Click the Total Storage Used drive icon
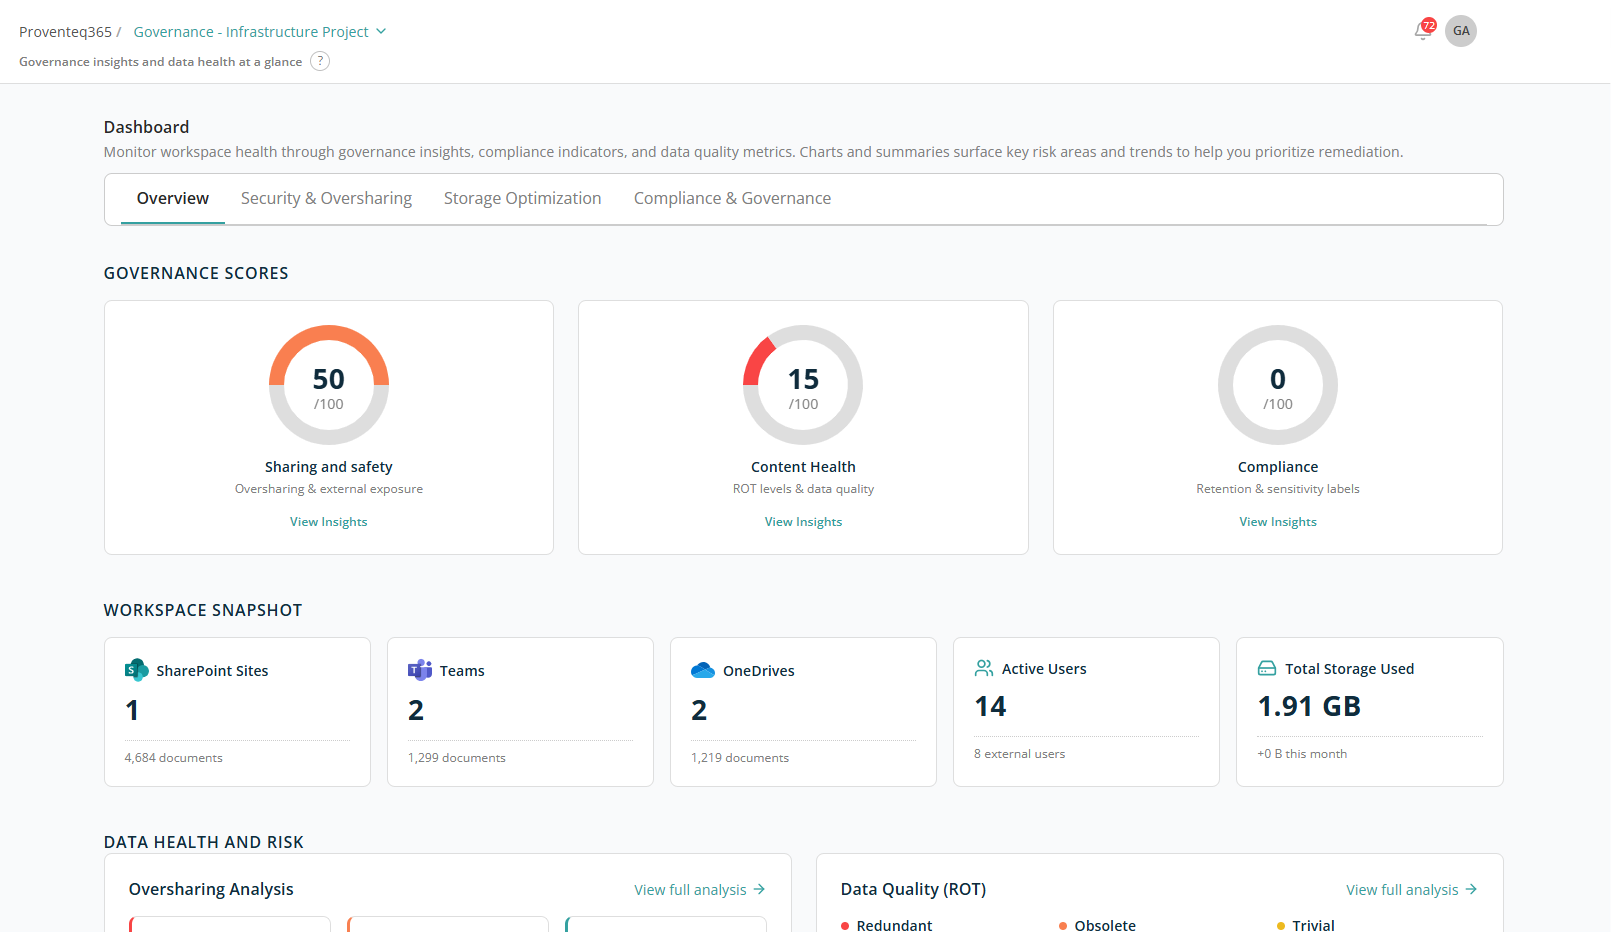This screenshot has width=1611, height=938. point(1267,668)
